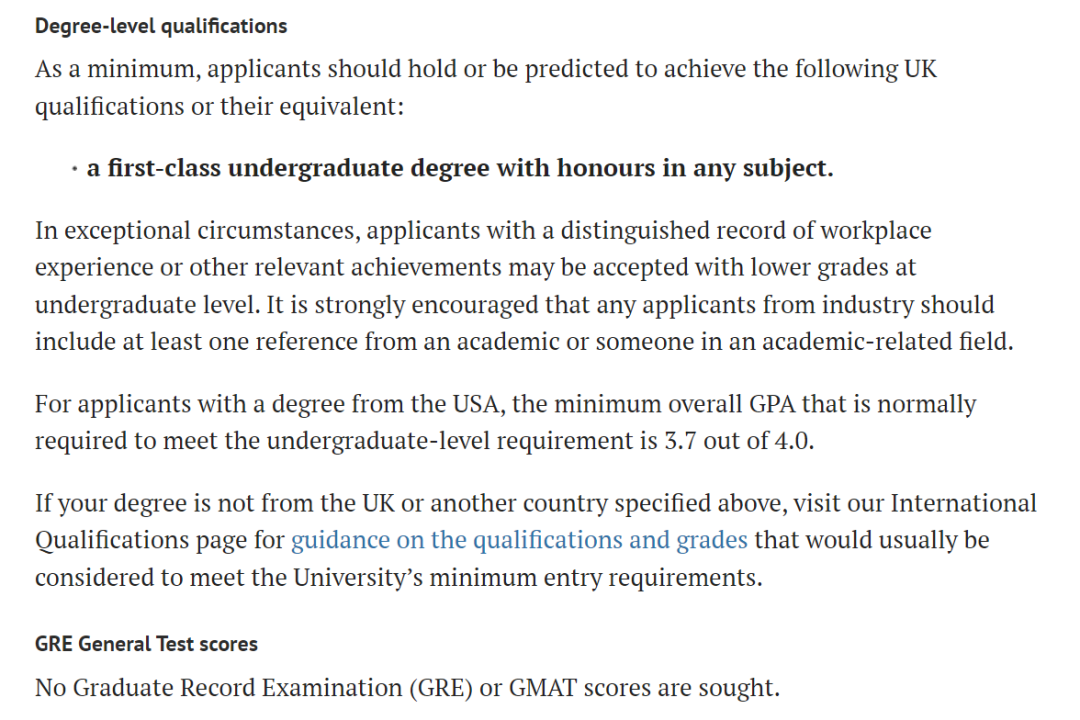Click the words "workplace" in the exceptional circumstances paragraph
This screenshot has width=1080, height=720.
[x=875, y=231]
